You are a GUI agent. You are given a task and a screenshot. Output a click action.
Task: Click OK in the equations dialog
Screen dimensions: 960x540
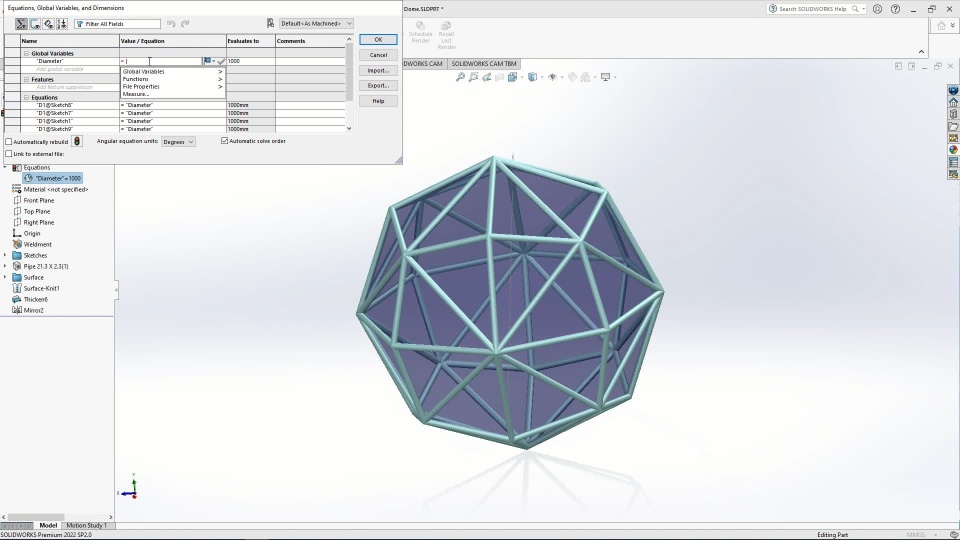point(378,39)
